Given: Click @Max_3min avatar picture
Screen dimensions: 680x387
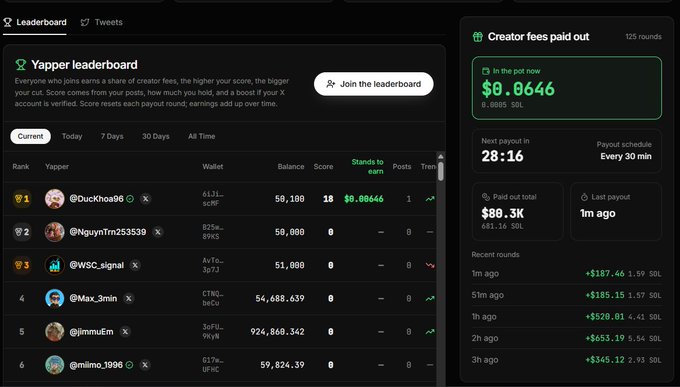Looking at the screenshot, I should click(55, 298).
